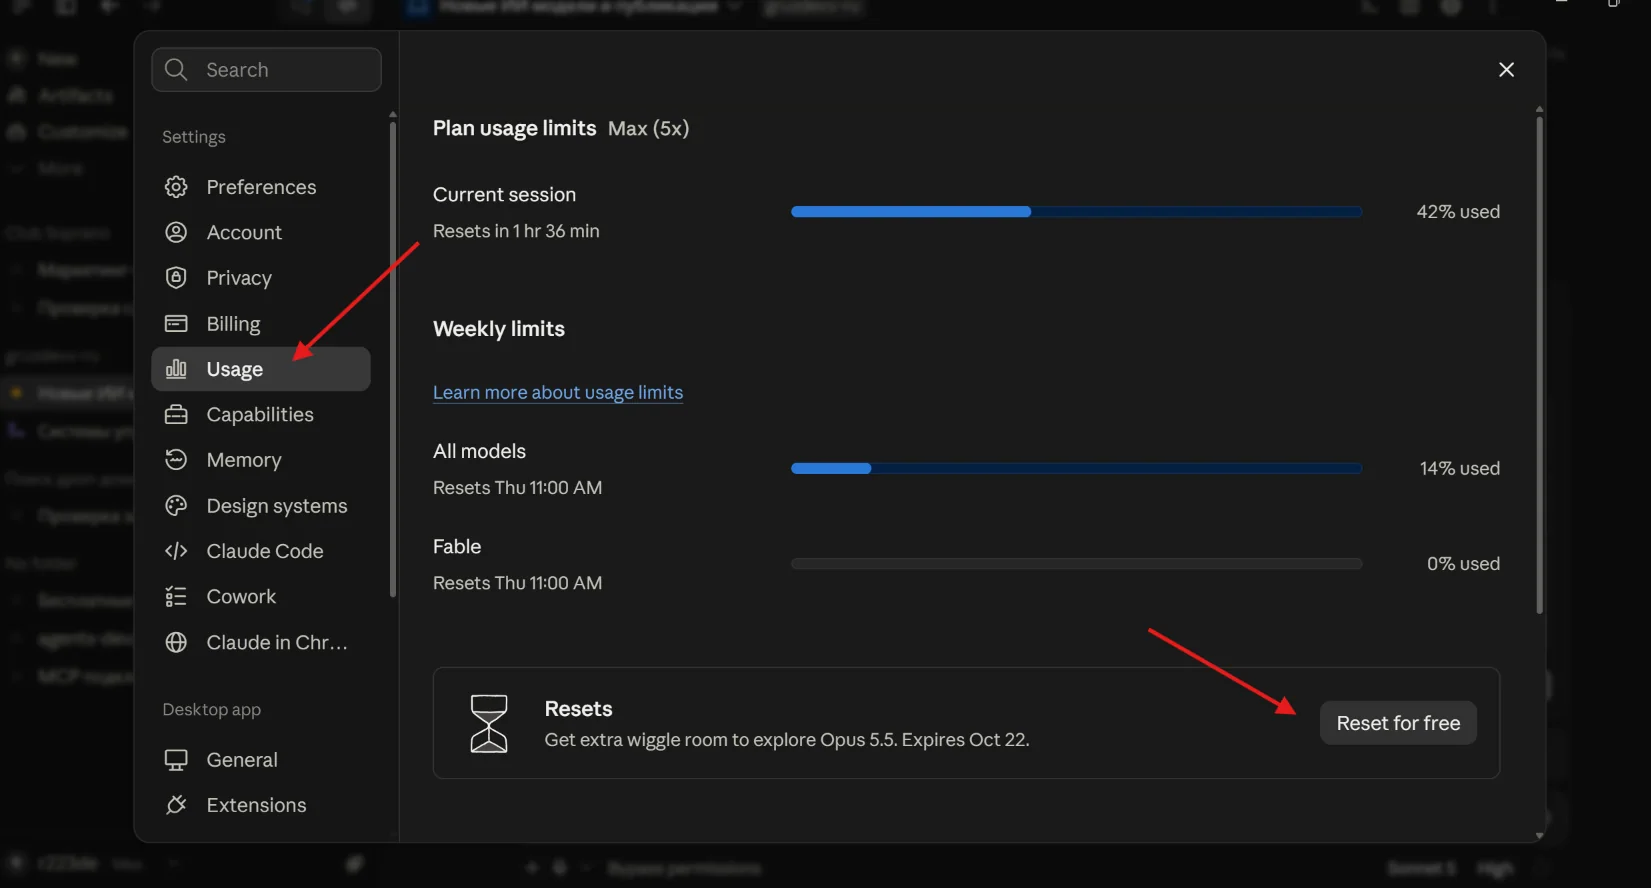The width and height of the screenshot is (1651, 888).
Task: Select the Usage settings item
Action: [x=261, y=369]
